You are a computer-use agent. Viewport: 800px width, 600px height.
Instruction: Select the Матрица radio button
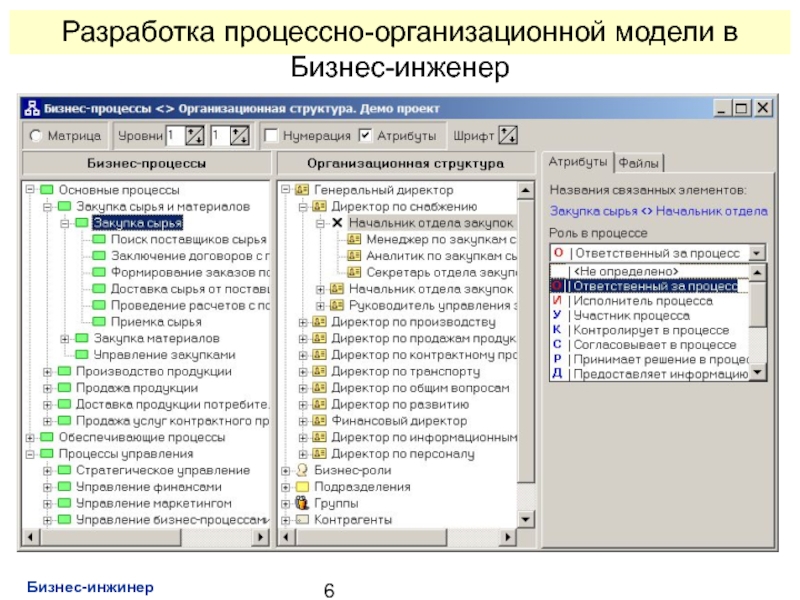point(36,136)
